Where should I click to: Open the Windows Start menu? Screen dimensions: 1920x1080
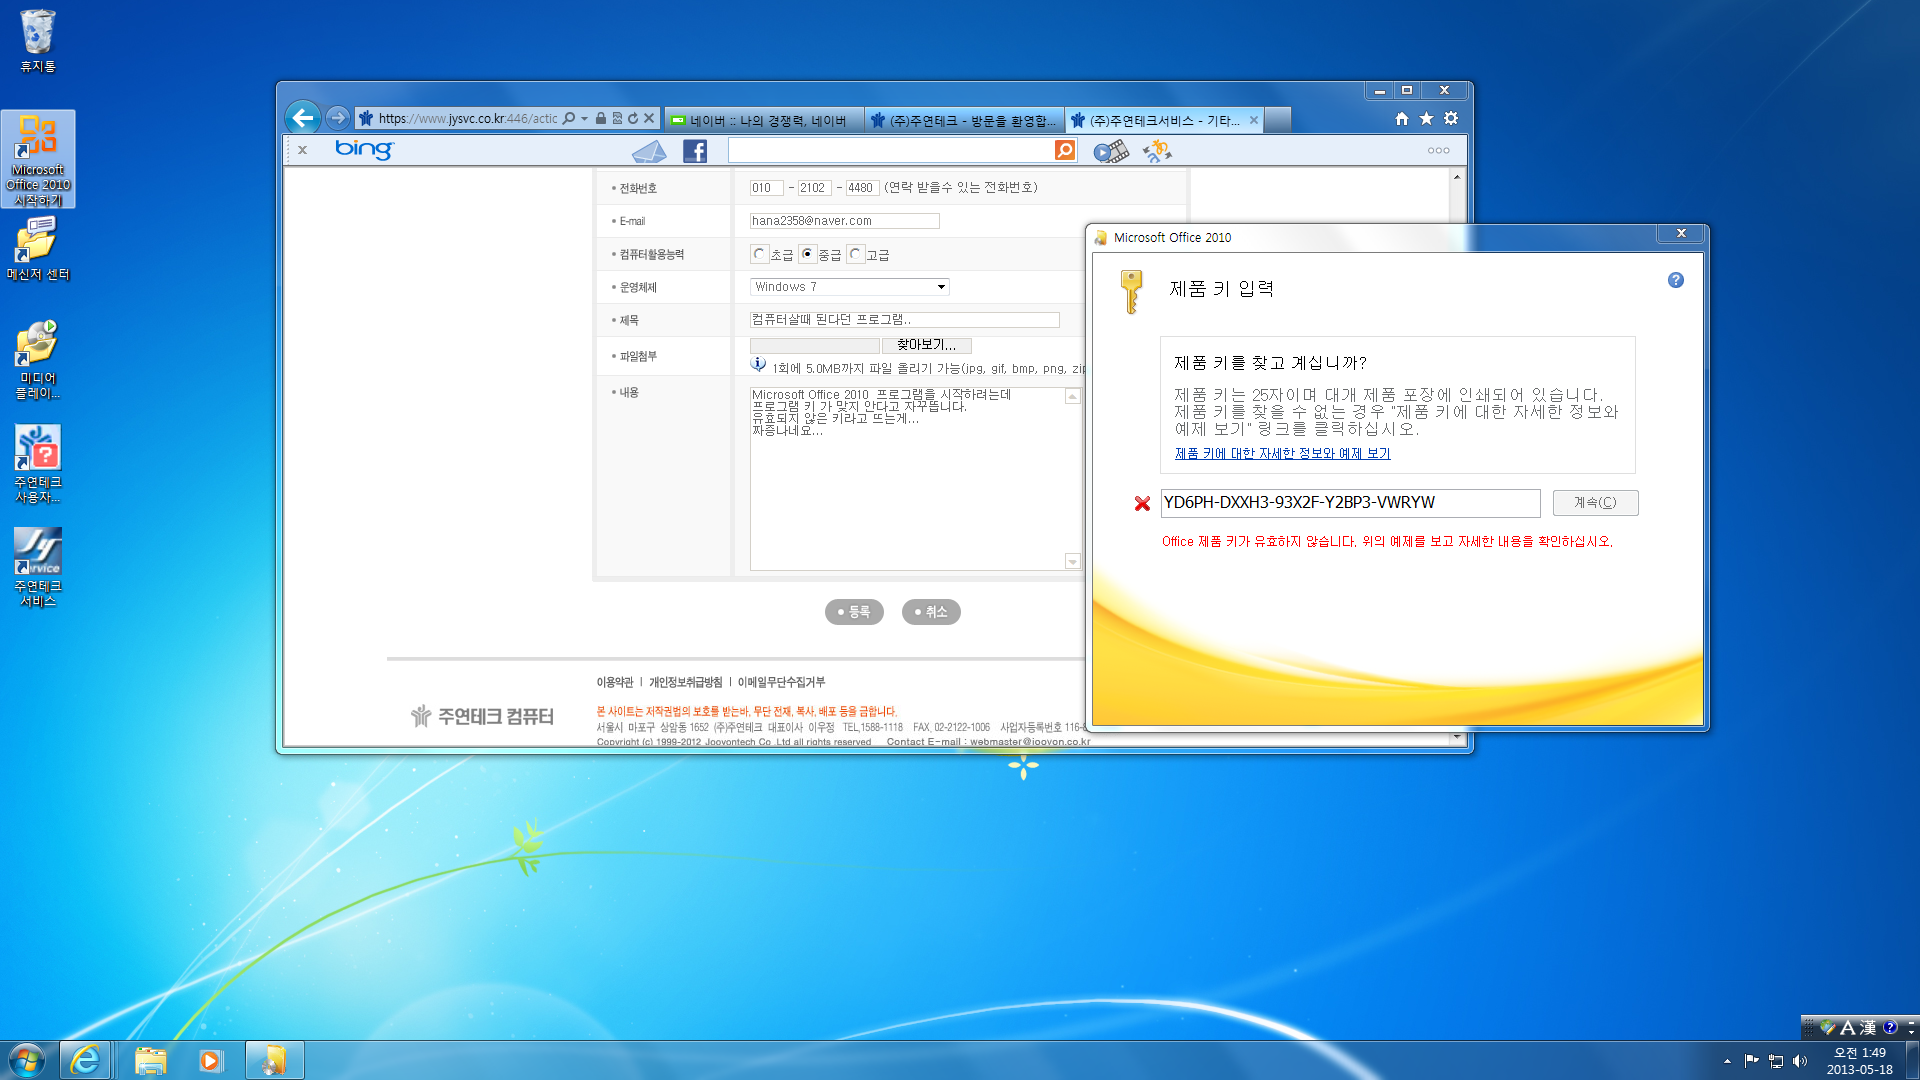27,1060
